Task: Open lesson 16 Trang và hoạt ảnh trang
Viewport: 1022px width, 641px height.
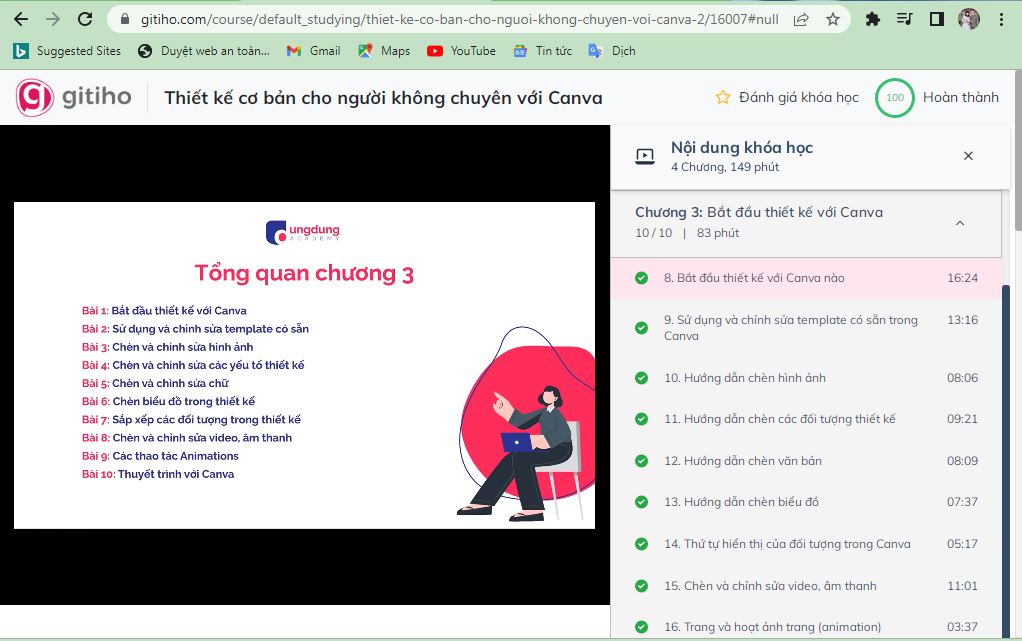Action: [806, 627]
